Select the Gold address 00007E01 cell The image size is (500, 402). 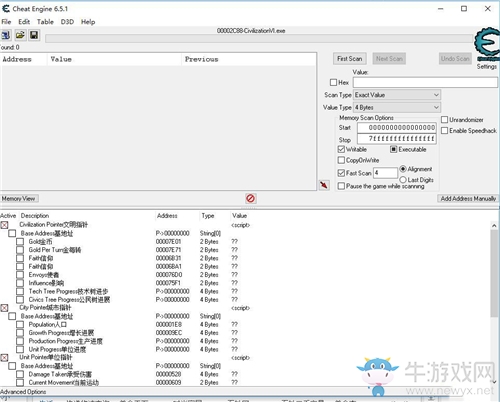[168, 242]
